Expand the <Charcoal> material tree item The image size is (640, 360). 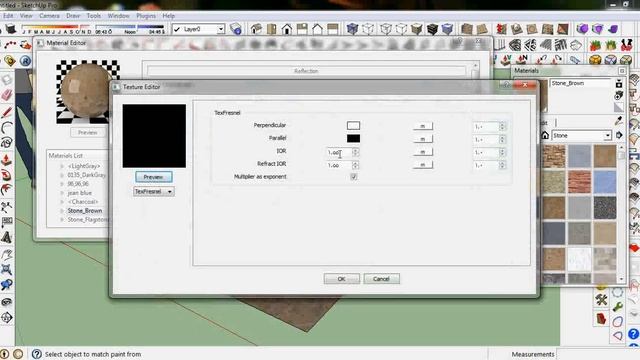click(x=62, y=202)
